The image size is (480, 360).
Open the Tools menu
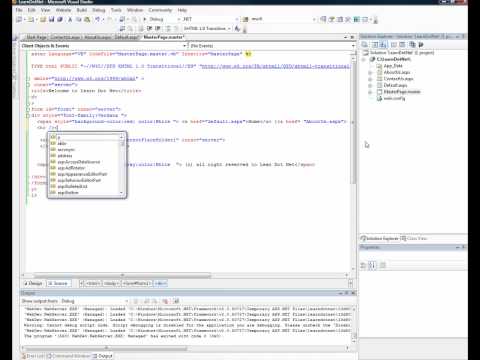tap(116, 10)
